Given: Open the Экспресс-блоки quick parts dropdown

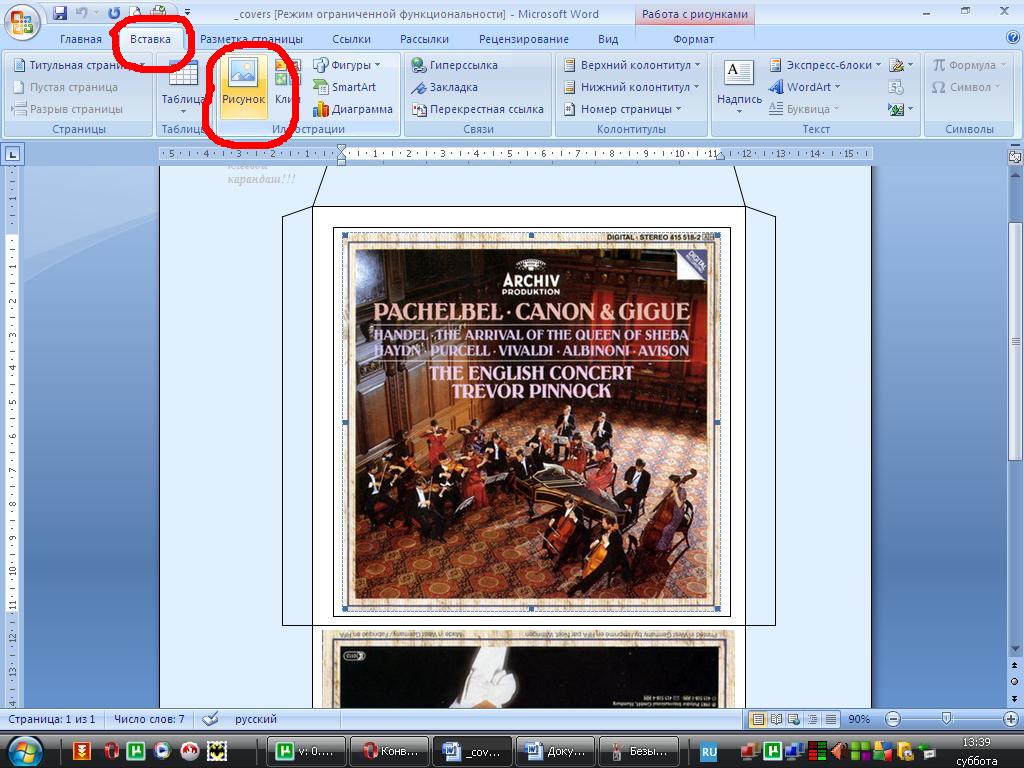Looking at the screenshot, I should pos(825,65).
